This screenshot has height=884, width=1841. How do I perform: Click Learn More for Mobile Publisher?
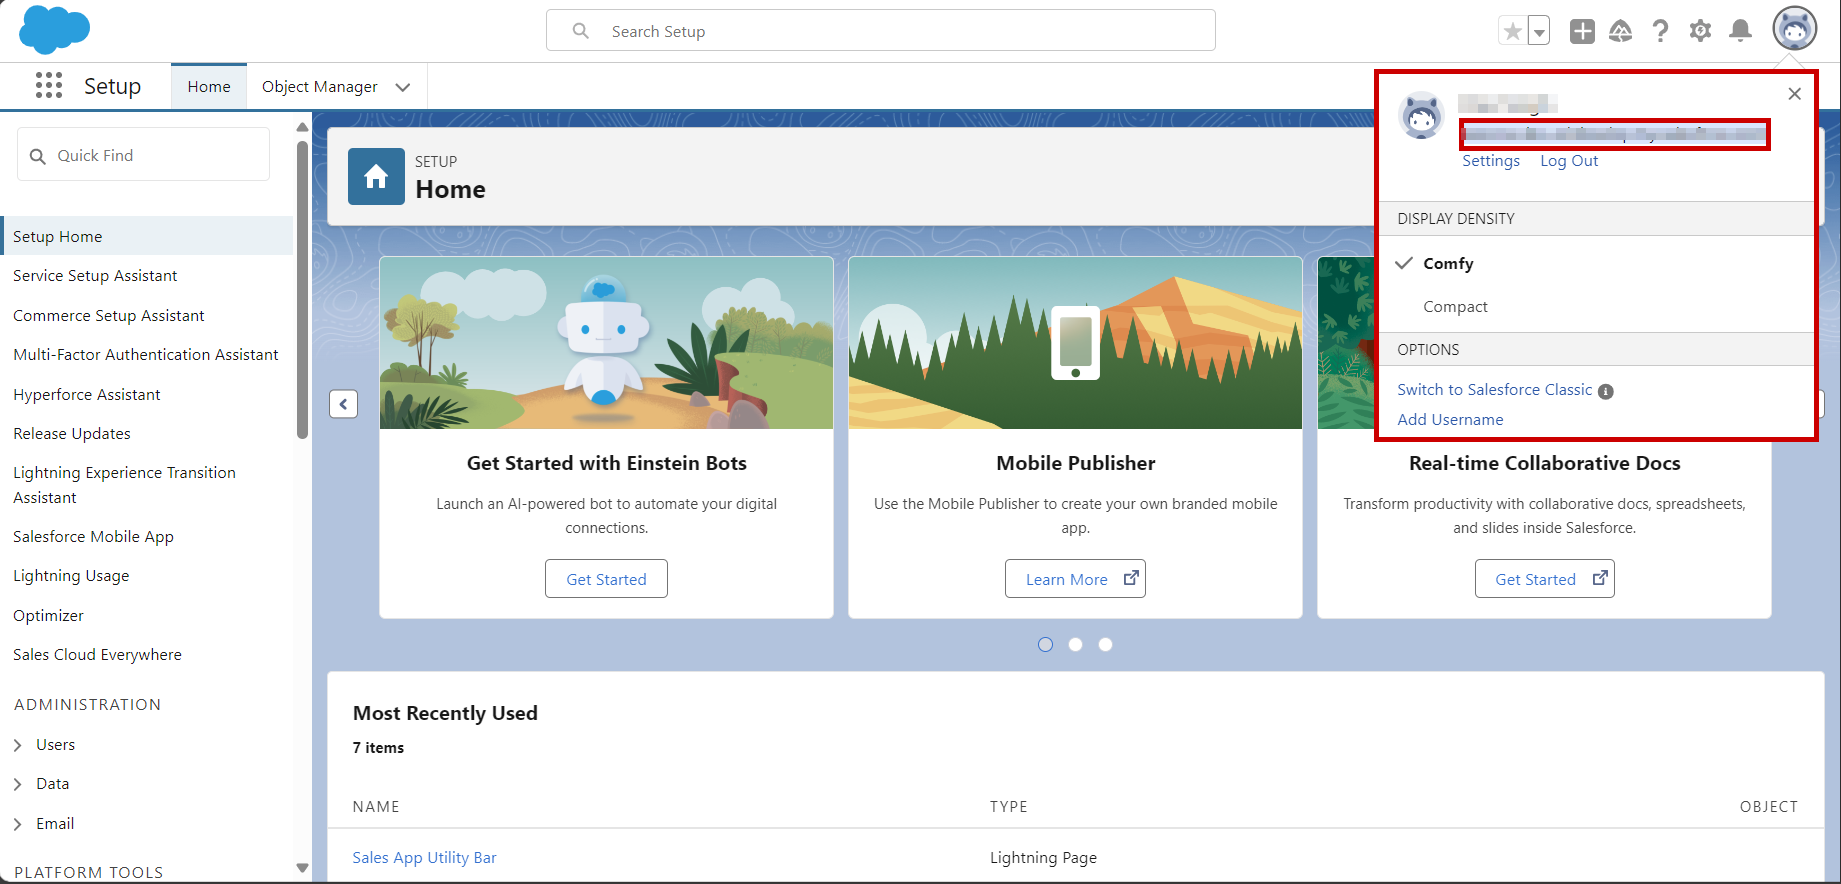(1075, 579)
